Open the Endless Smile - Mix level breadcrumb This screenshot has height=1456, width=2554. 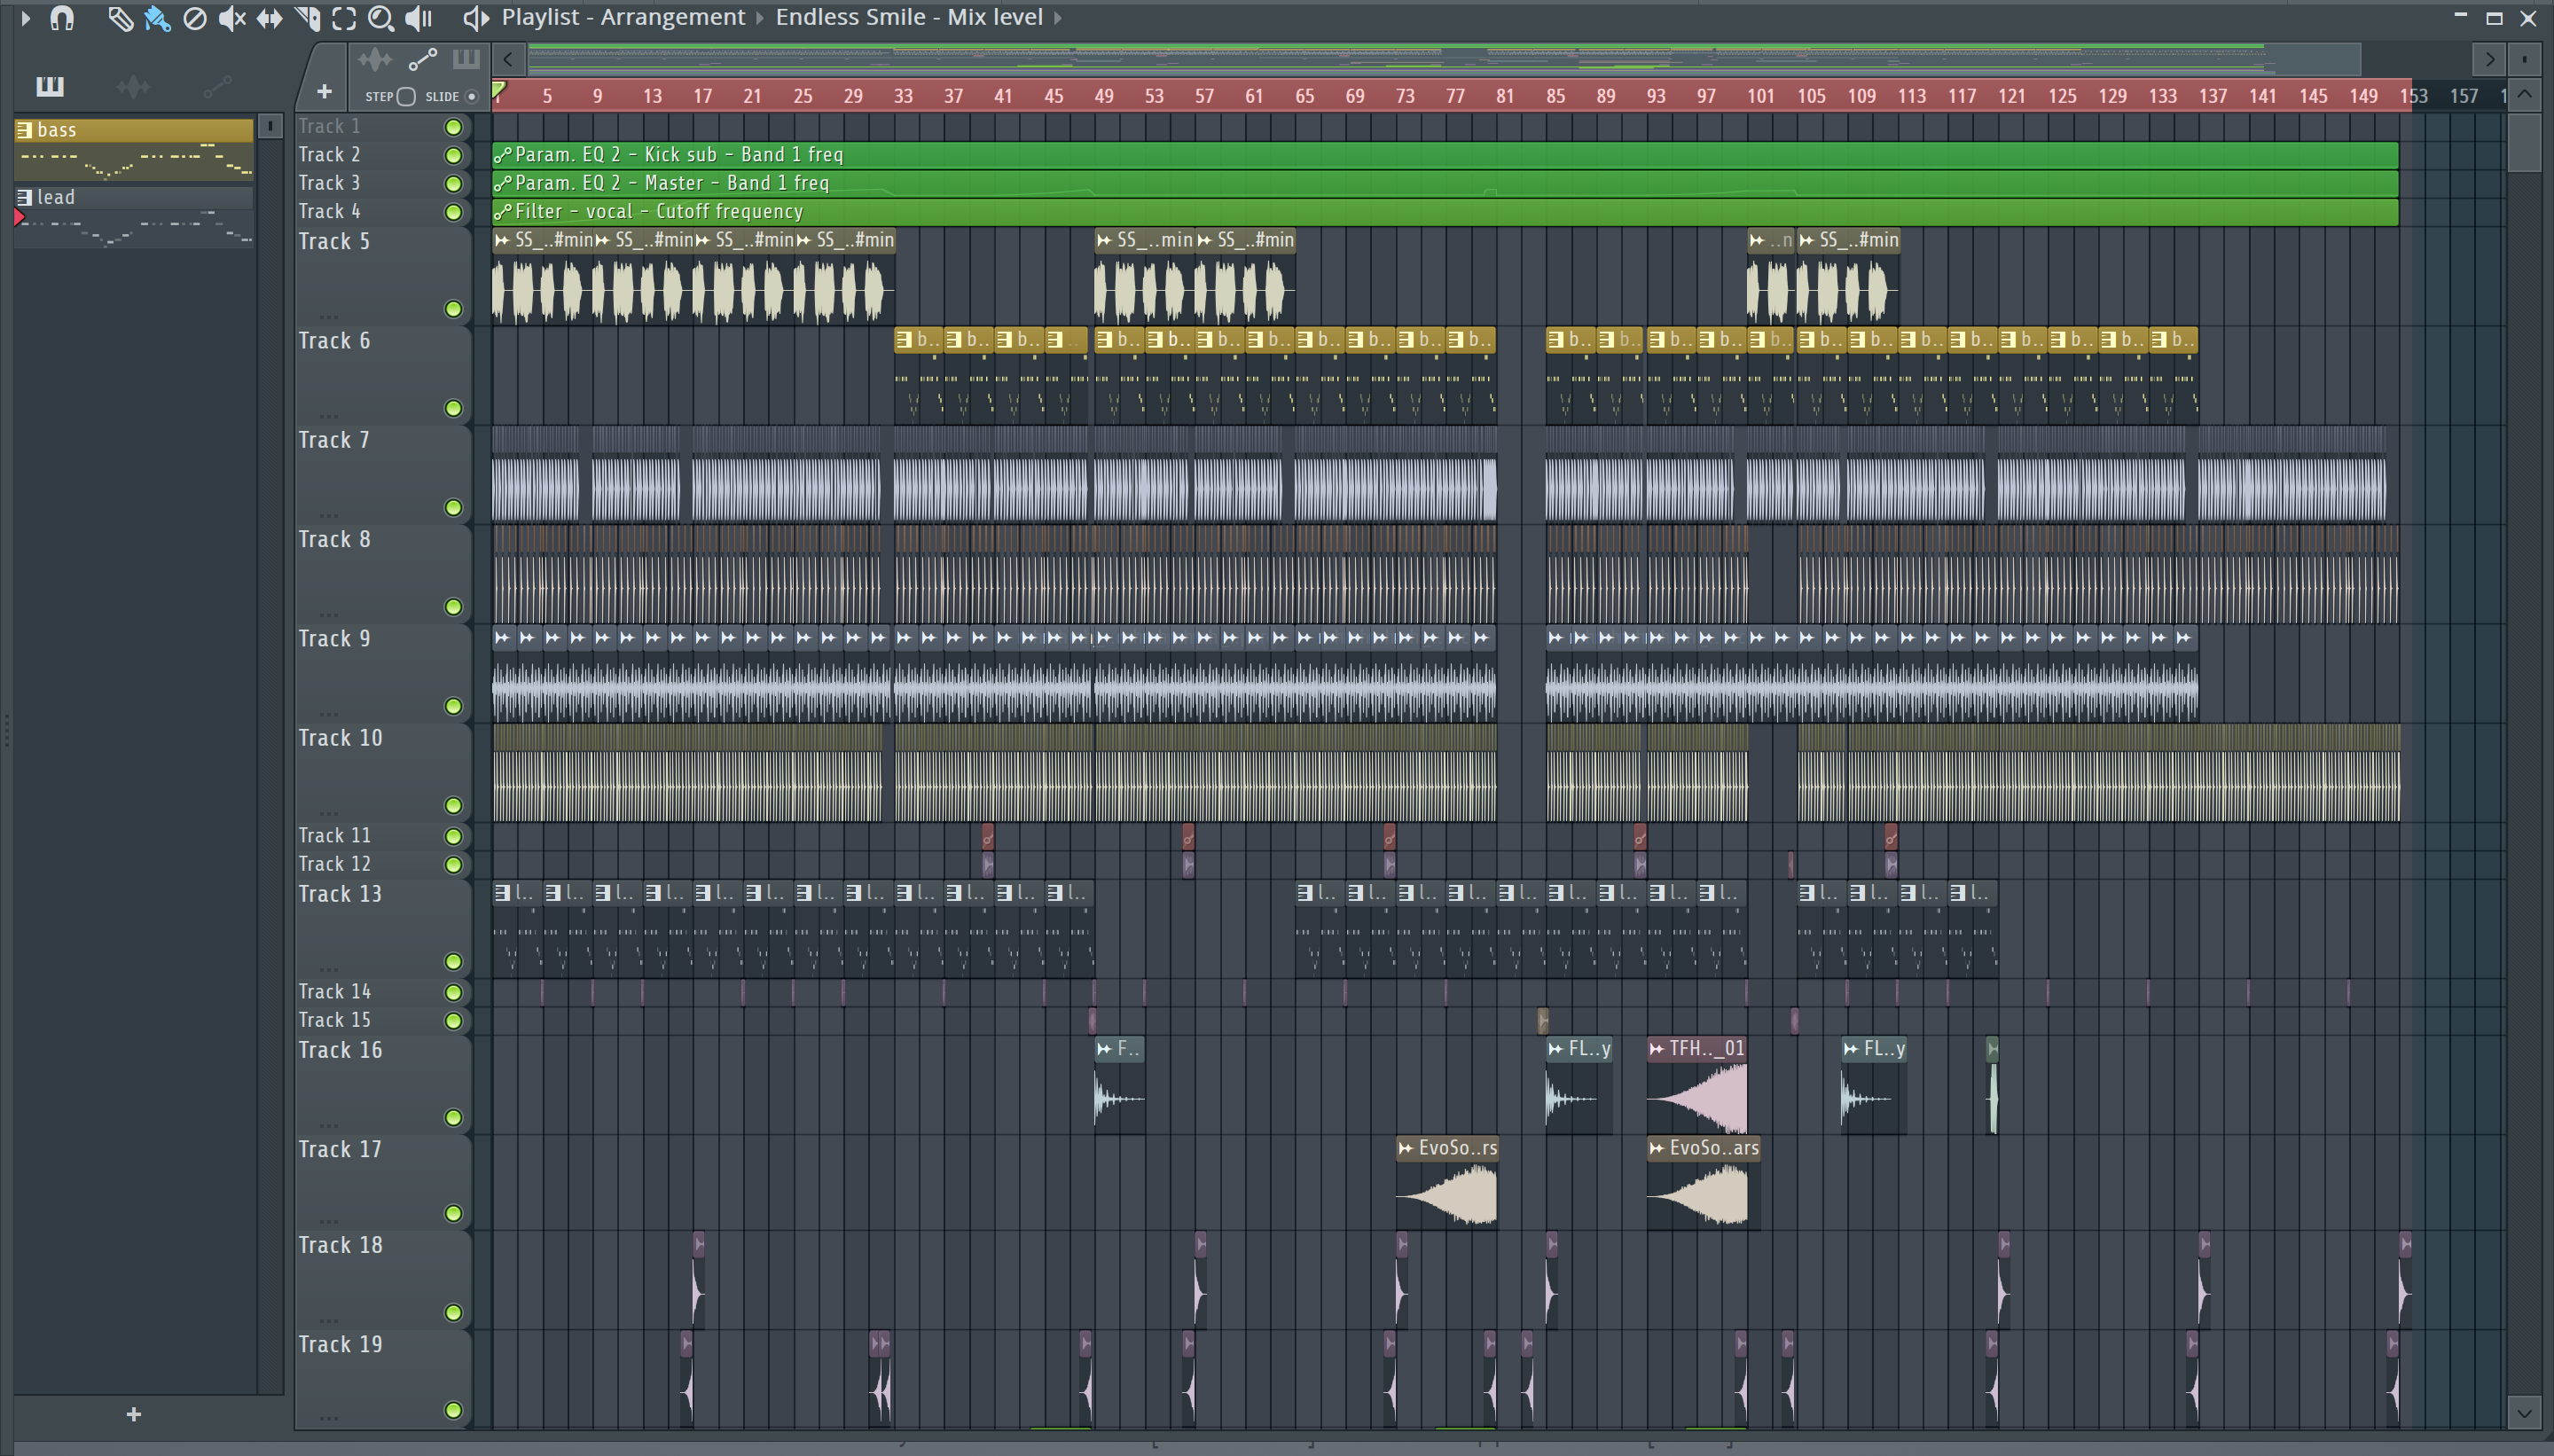909,17
